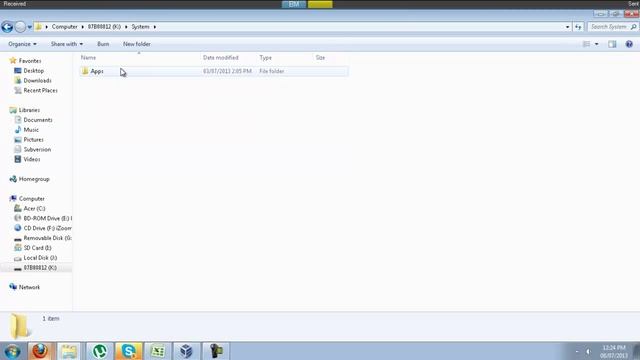Click Computer in the address bar
The image size is (640, 360).
(x=64, y=27)
